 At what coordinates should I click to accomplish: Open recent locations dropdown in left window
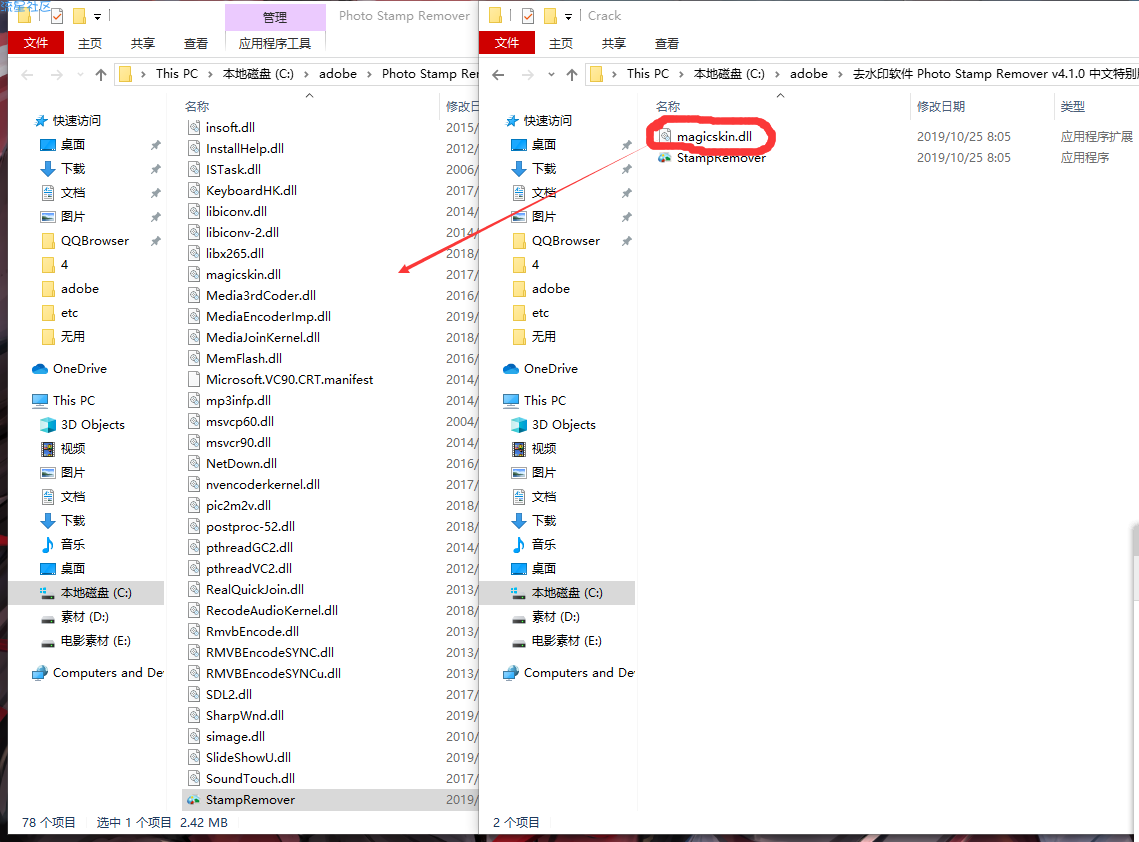80,74
